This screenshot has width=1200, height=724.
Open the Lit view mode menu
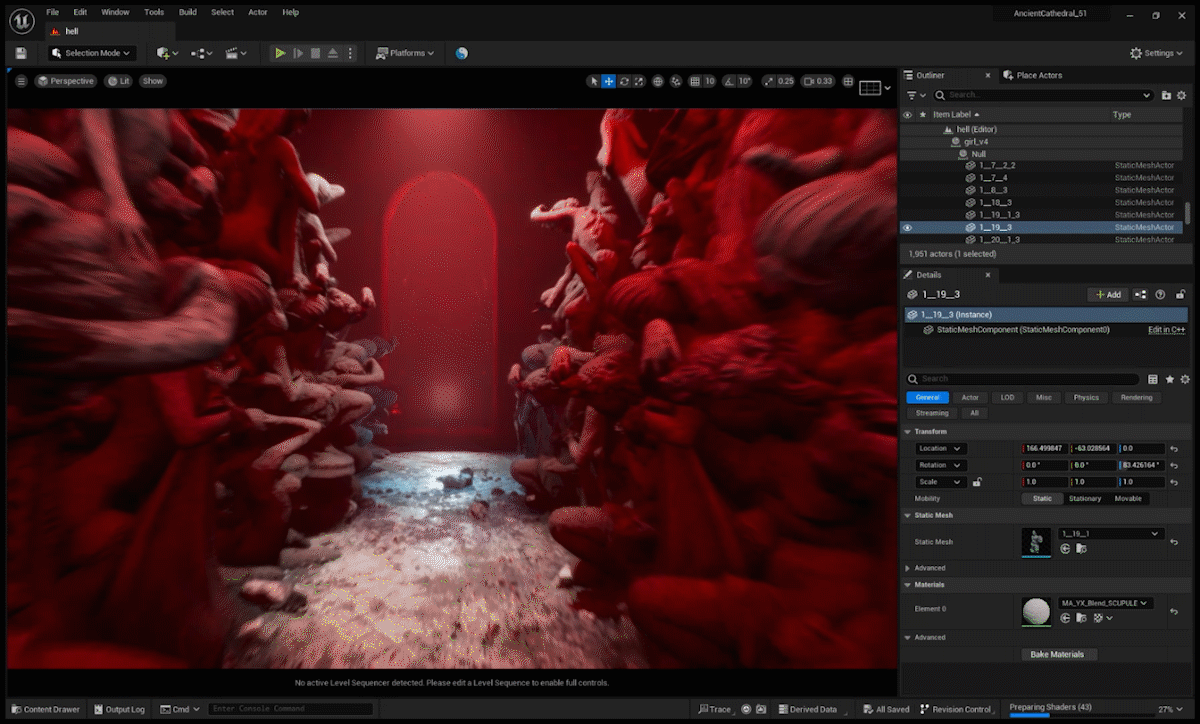point(118,81)
